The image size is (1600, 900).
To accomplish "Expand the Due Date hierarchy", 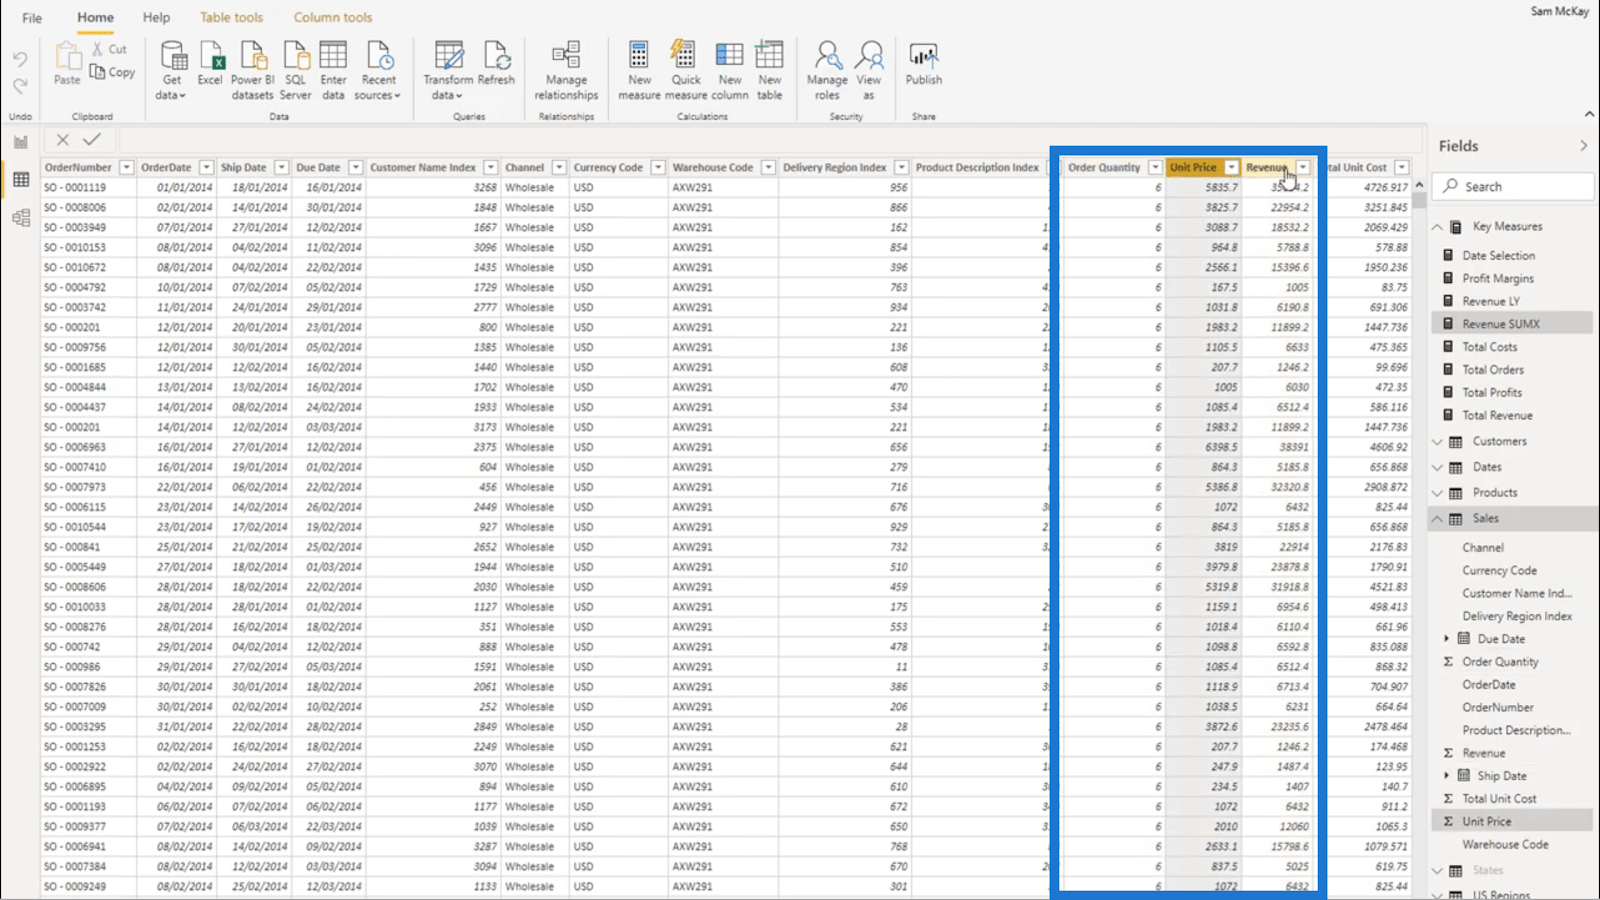I will coord(1446,639).
